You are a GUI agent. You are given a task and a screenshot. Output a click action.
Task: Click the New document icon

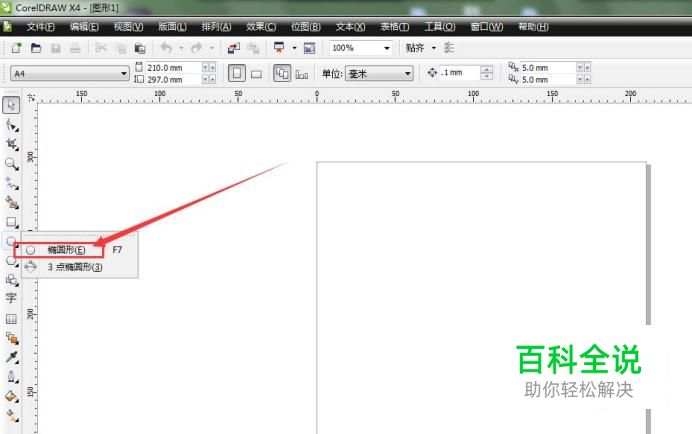pyautogui.click(x=16, y=48)
